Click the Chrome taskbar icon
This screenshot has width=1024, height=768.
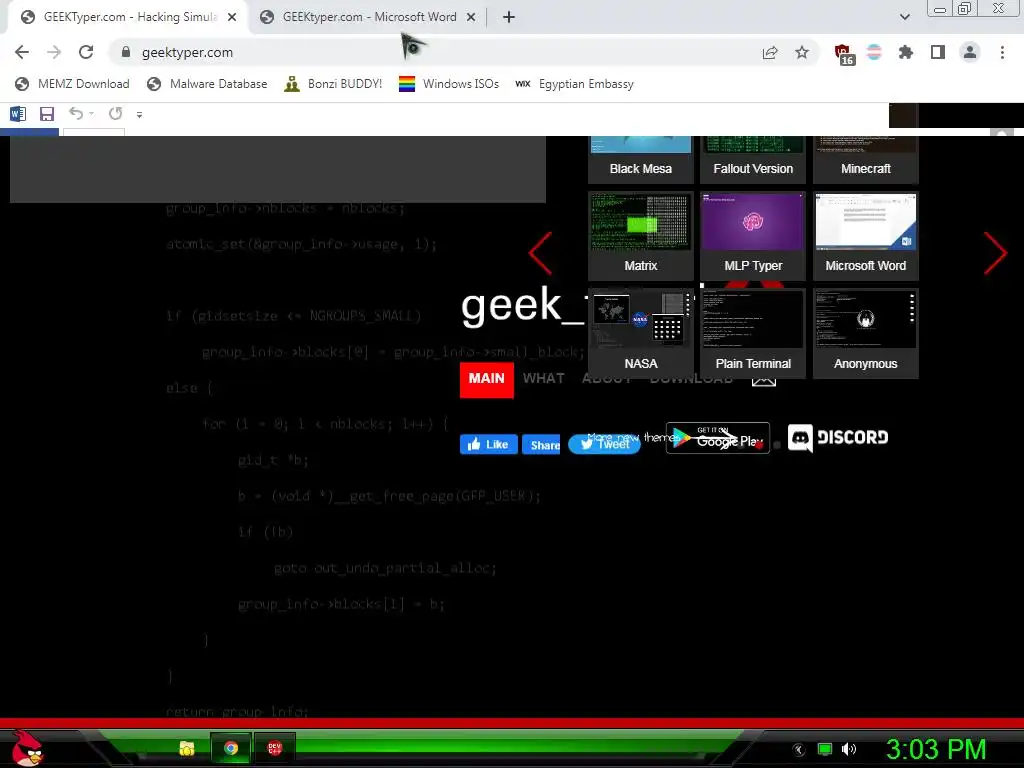(x=231, y=748)
